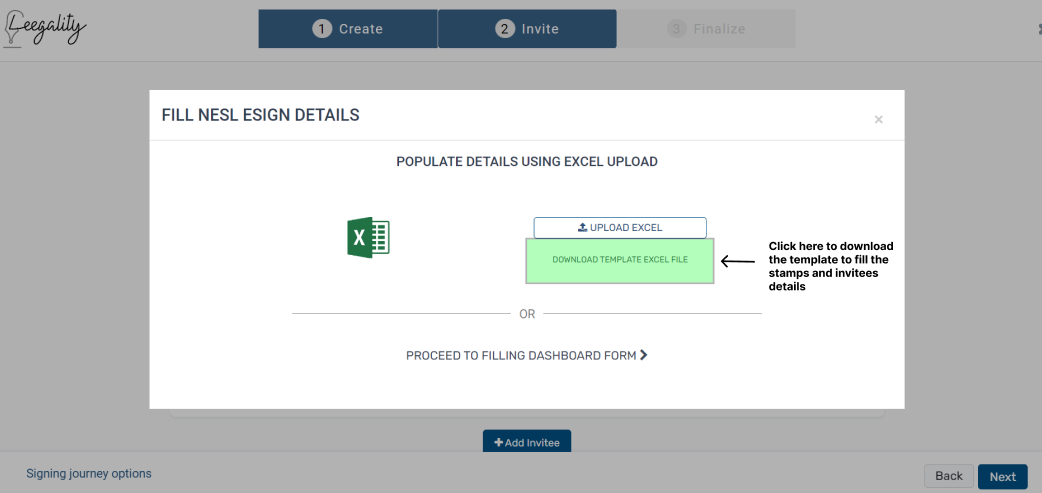The image size is (1042, 493).
Task: Click the upload arrow icon in Upload Excel
Action: pos(582,227)
